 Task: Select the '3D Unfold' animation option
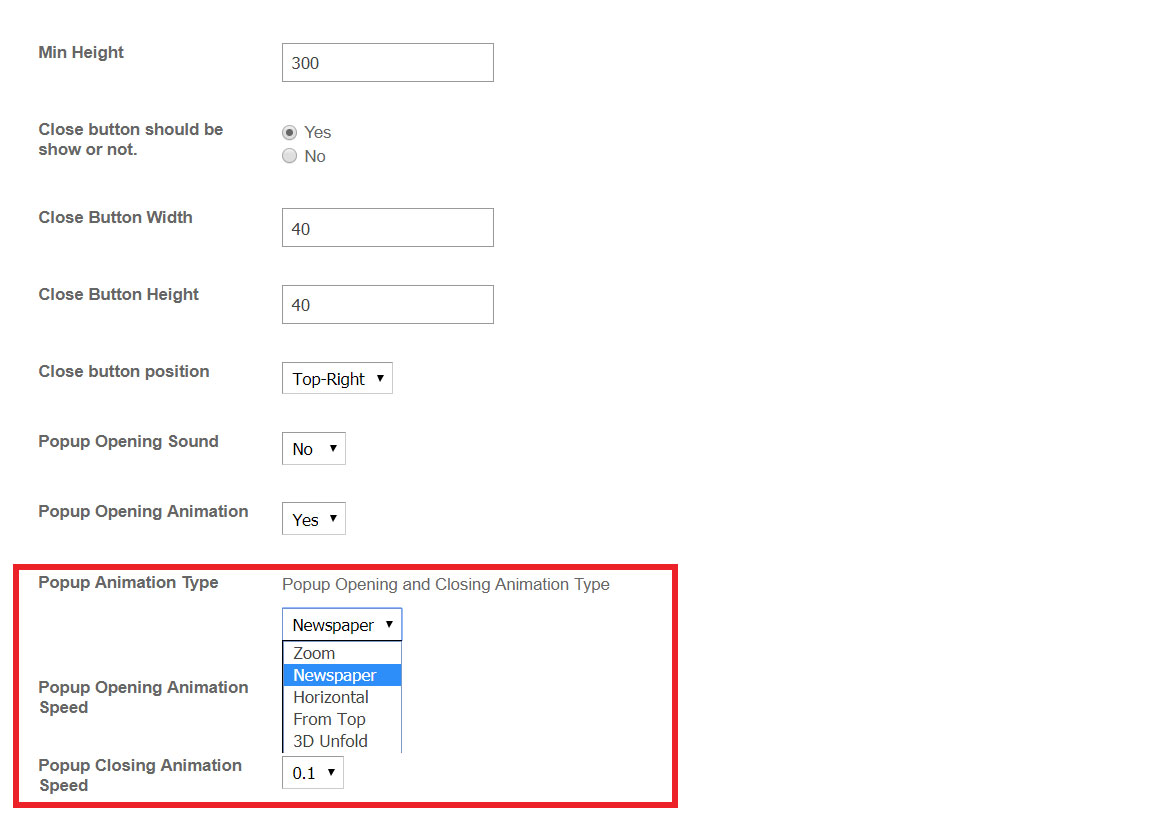[328, 741]
